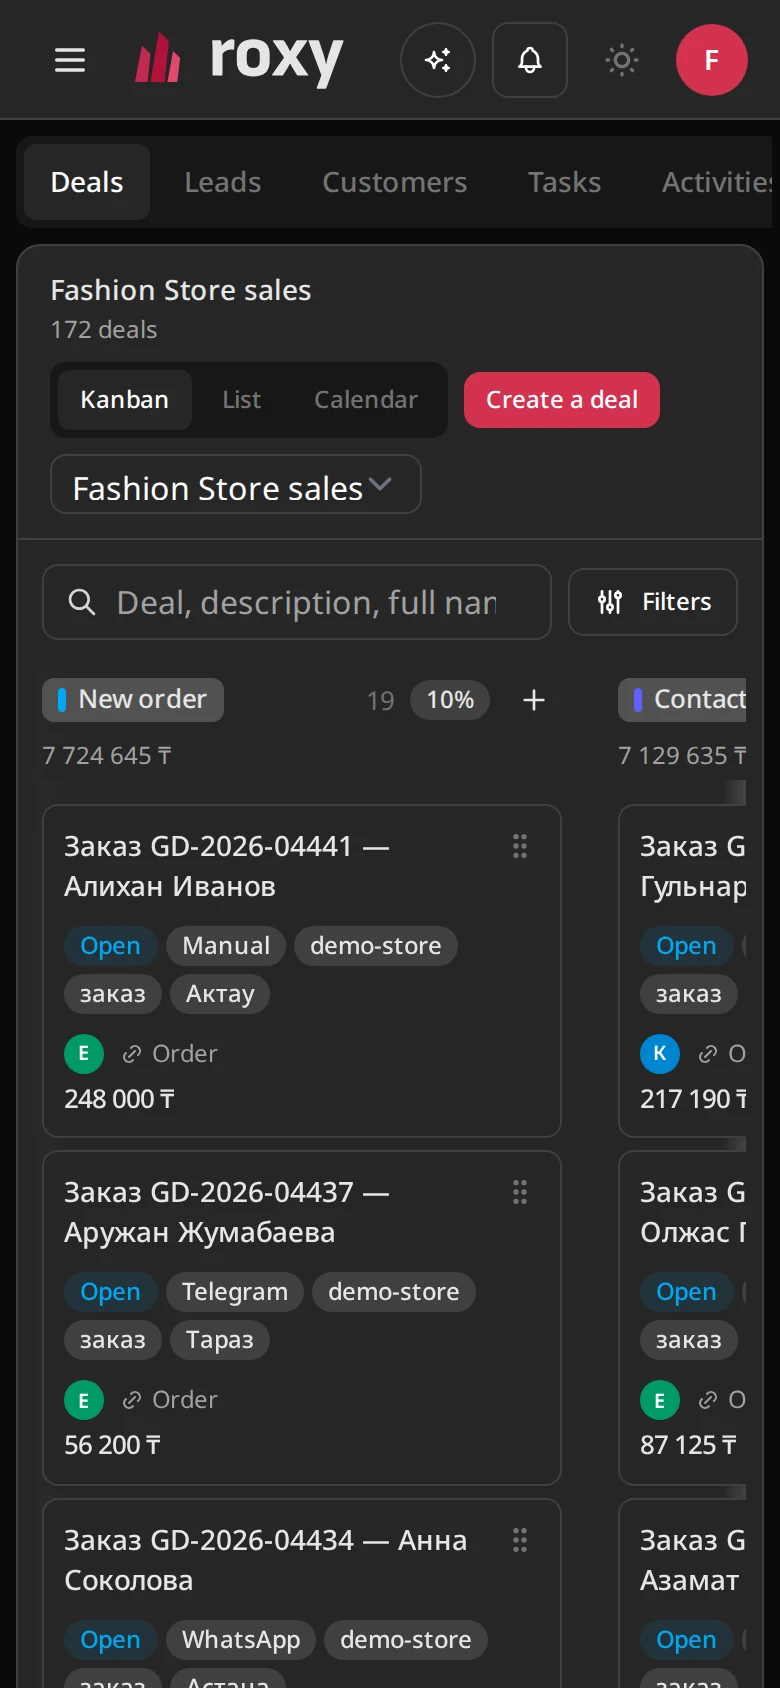Open user profile avatar F
The image size is (780, 1688).
click(x=712, y=60)
